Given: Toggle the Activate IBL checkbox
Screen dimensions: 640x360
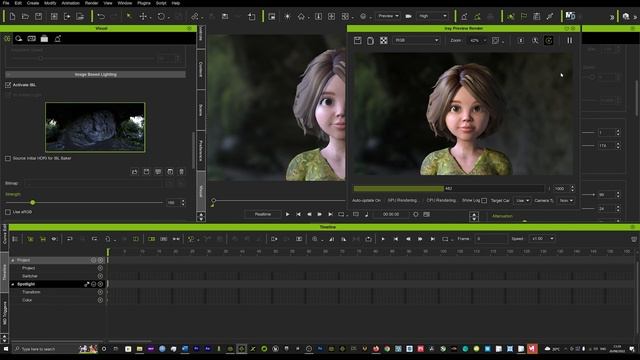Looking at the screenshot, I should point(8,85).
